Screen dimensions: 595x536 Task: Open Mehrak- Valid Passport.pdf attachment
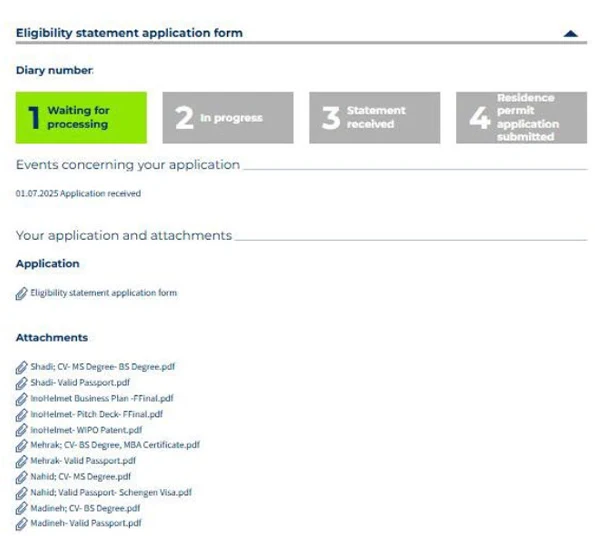83,461
